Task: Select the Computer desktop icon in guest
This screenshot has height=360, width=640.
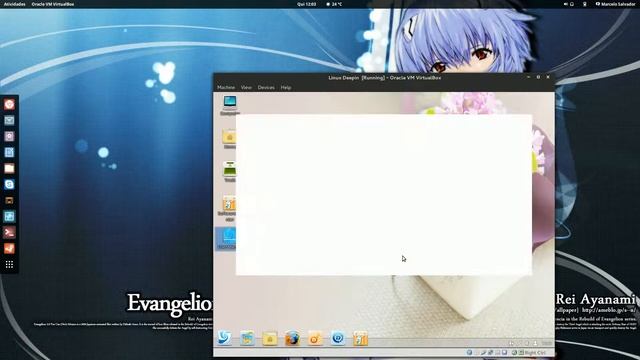Action: (229, 105)
